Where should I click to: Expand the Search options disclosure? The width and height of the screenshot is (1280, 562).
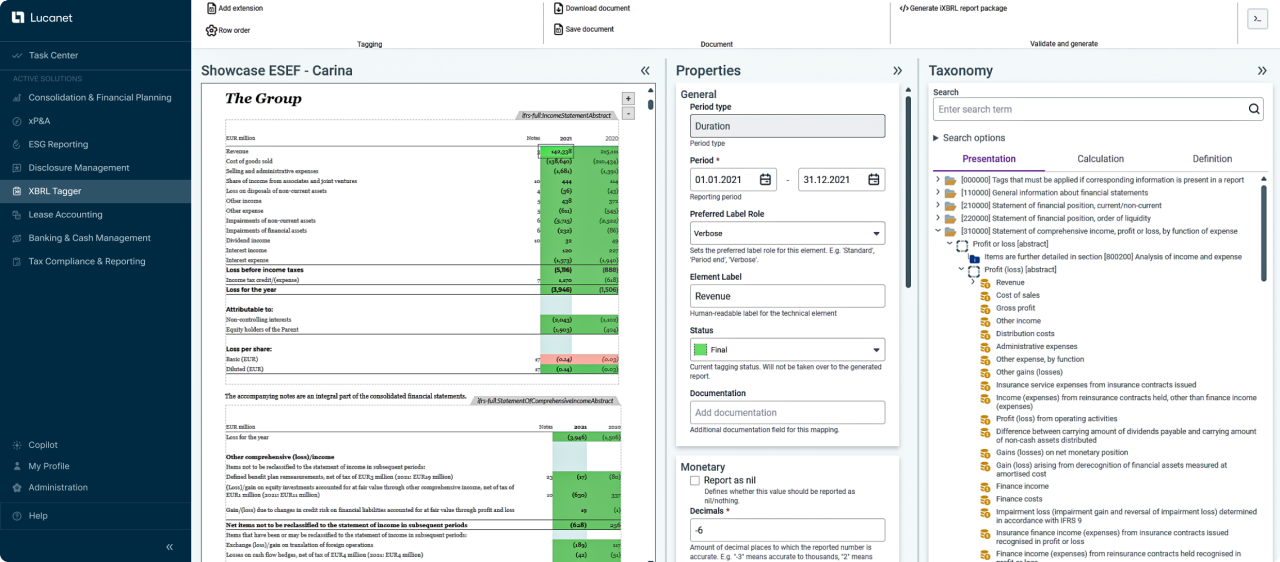937,138
